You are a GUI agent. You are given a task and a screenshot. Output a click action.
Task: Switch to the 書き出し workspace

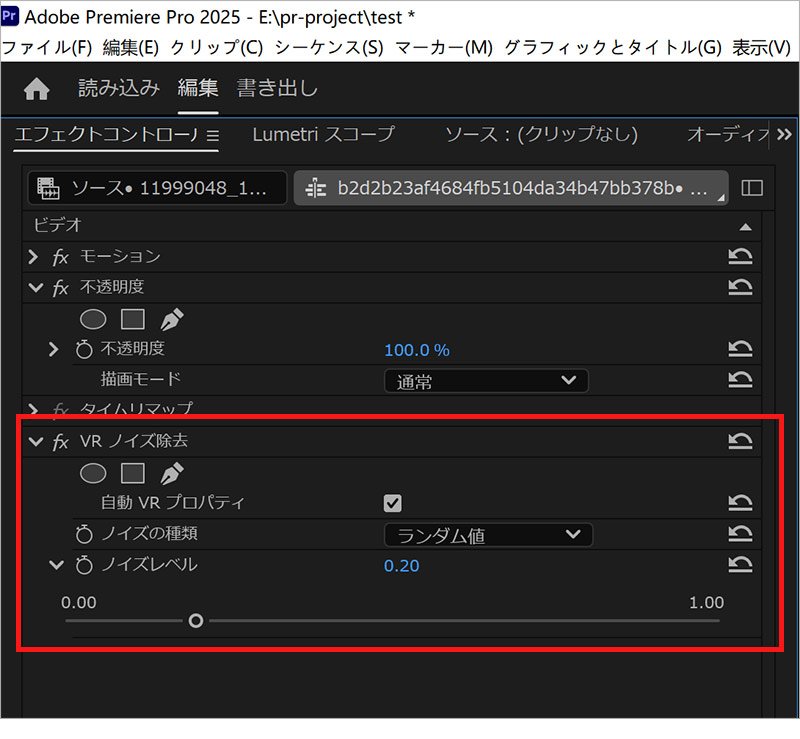[277, 88]
